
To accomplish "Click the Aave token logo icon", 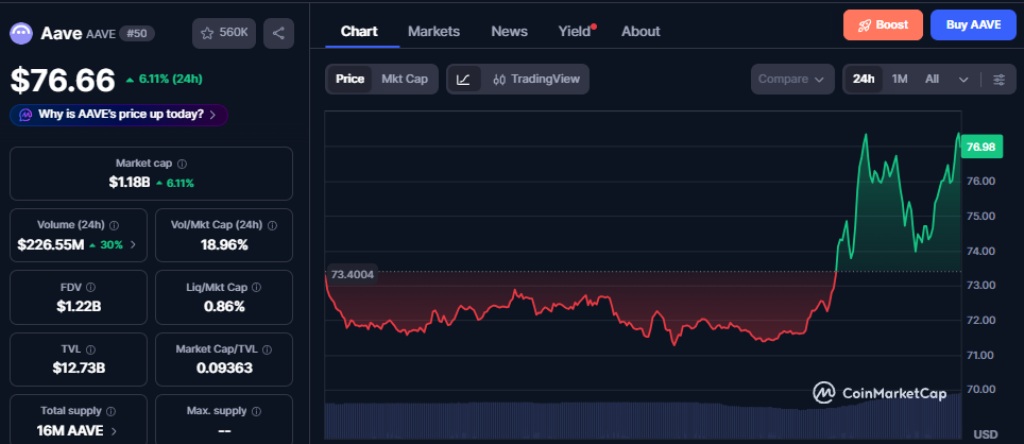I will tap(22, 33).
